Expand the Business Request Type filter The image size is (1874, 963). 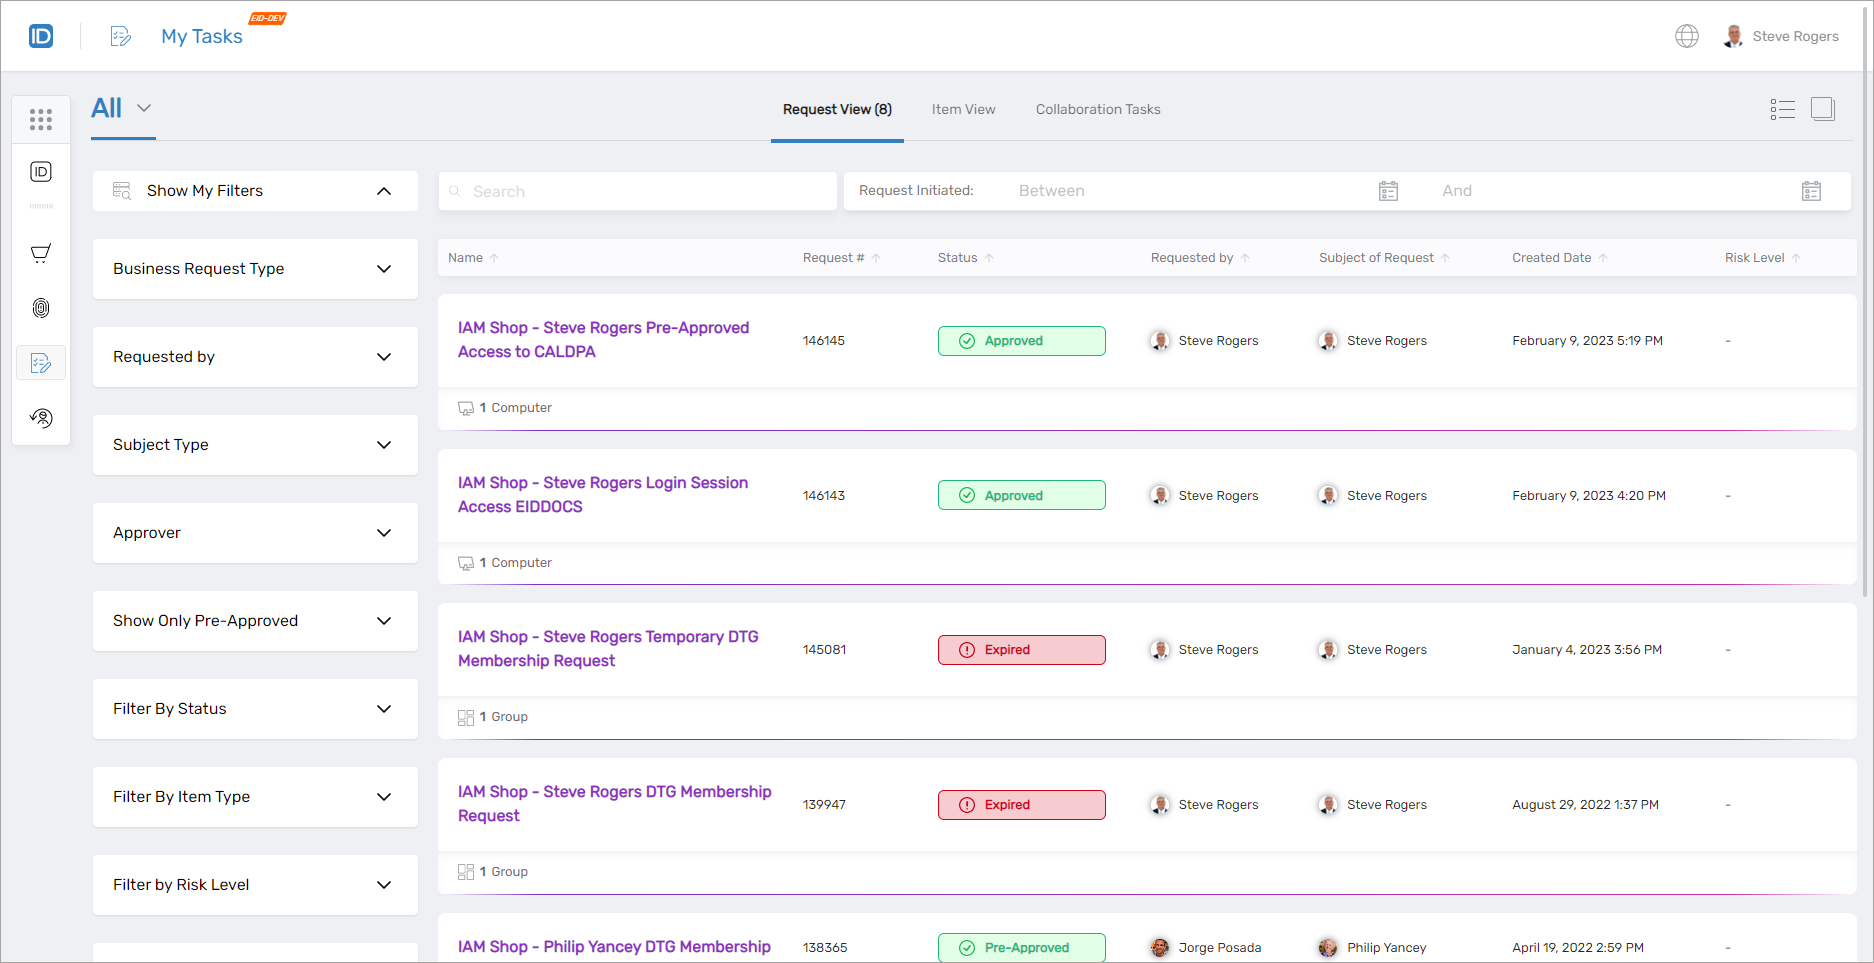(x=384, y=268)
